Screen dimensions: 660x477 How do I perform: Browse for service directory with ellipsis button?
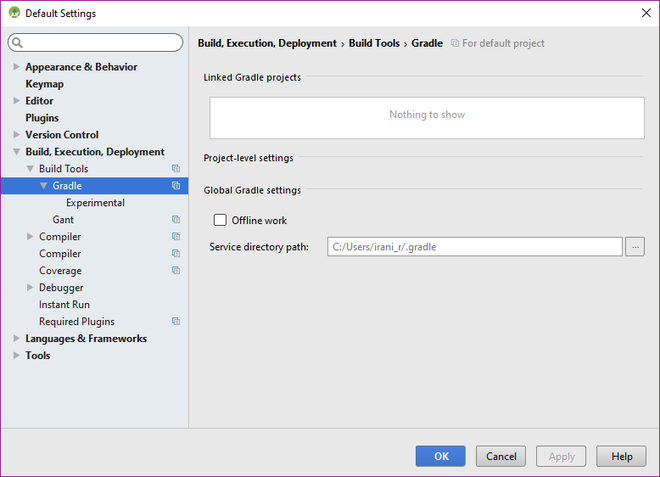point(635,247)
